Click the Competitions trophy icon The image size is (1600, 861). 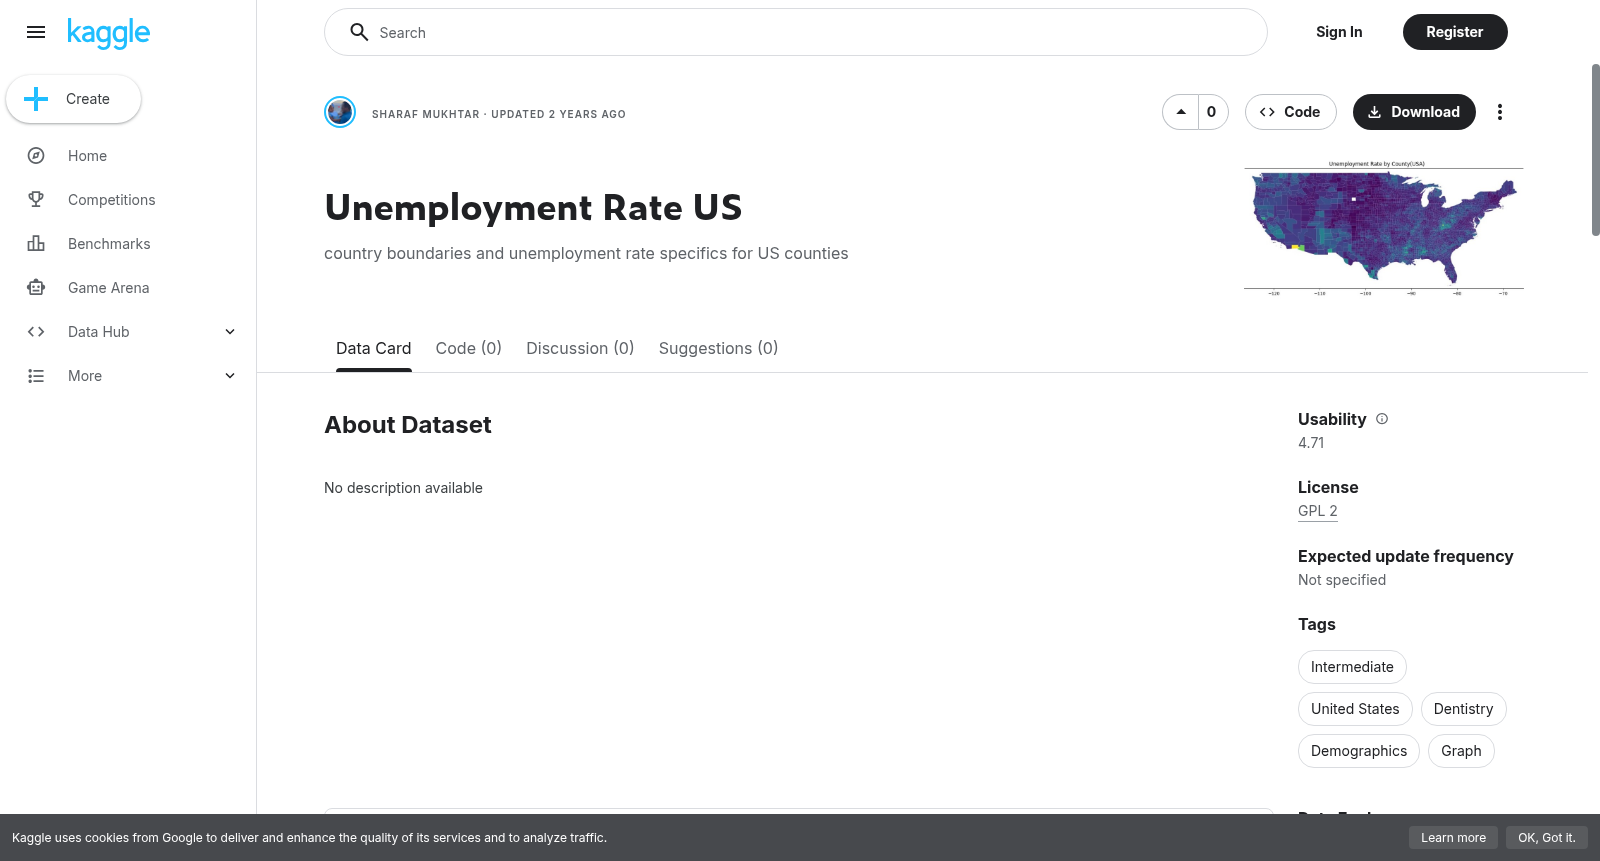point(36,200)
